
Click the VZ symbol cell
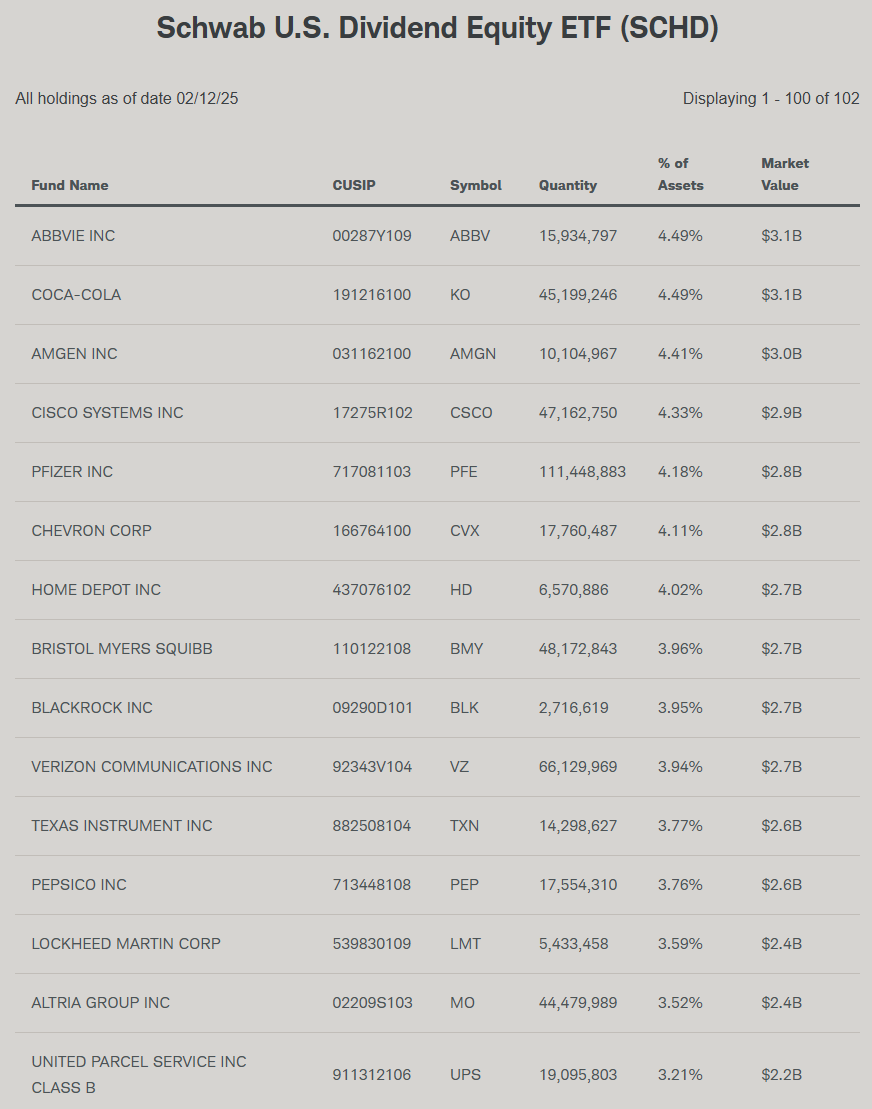coord(459,767)
